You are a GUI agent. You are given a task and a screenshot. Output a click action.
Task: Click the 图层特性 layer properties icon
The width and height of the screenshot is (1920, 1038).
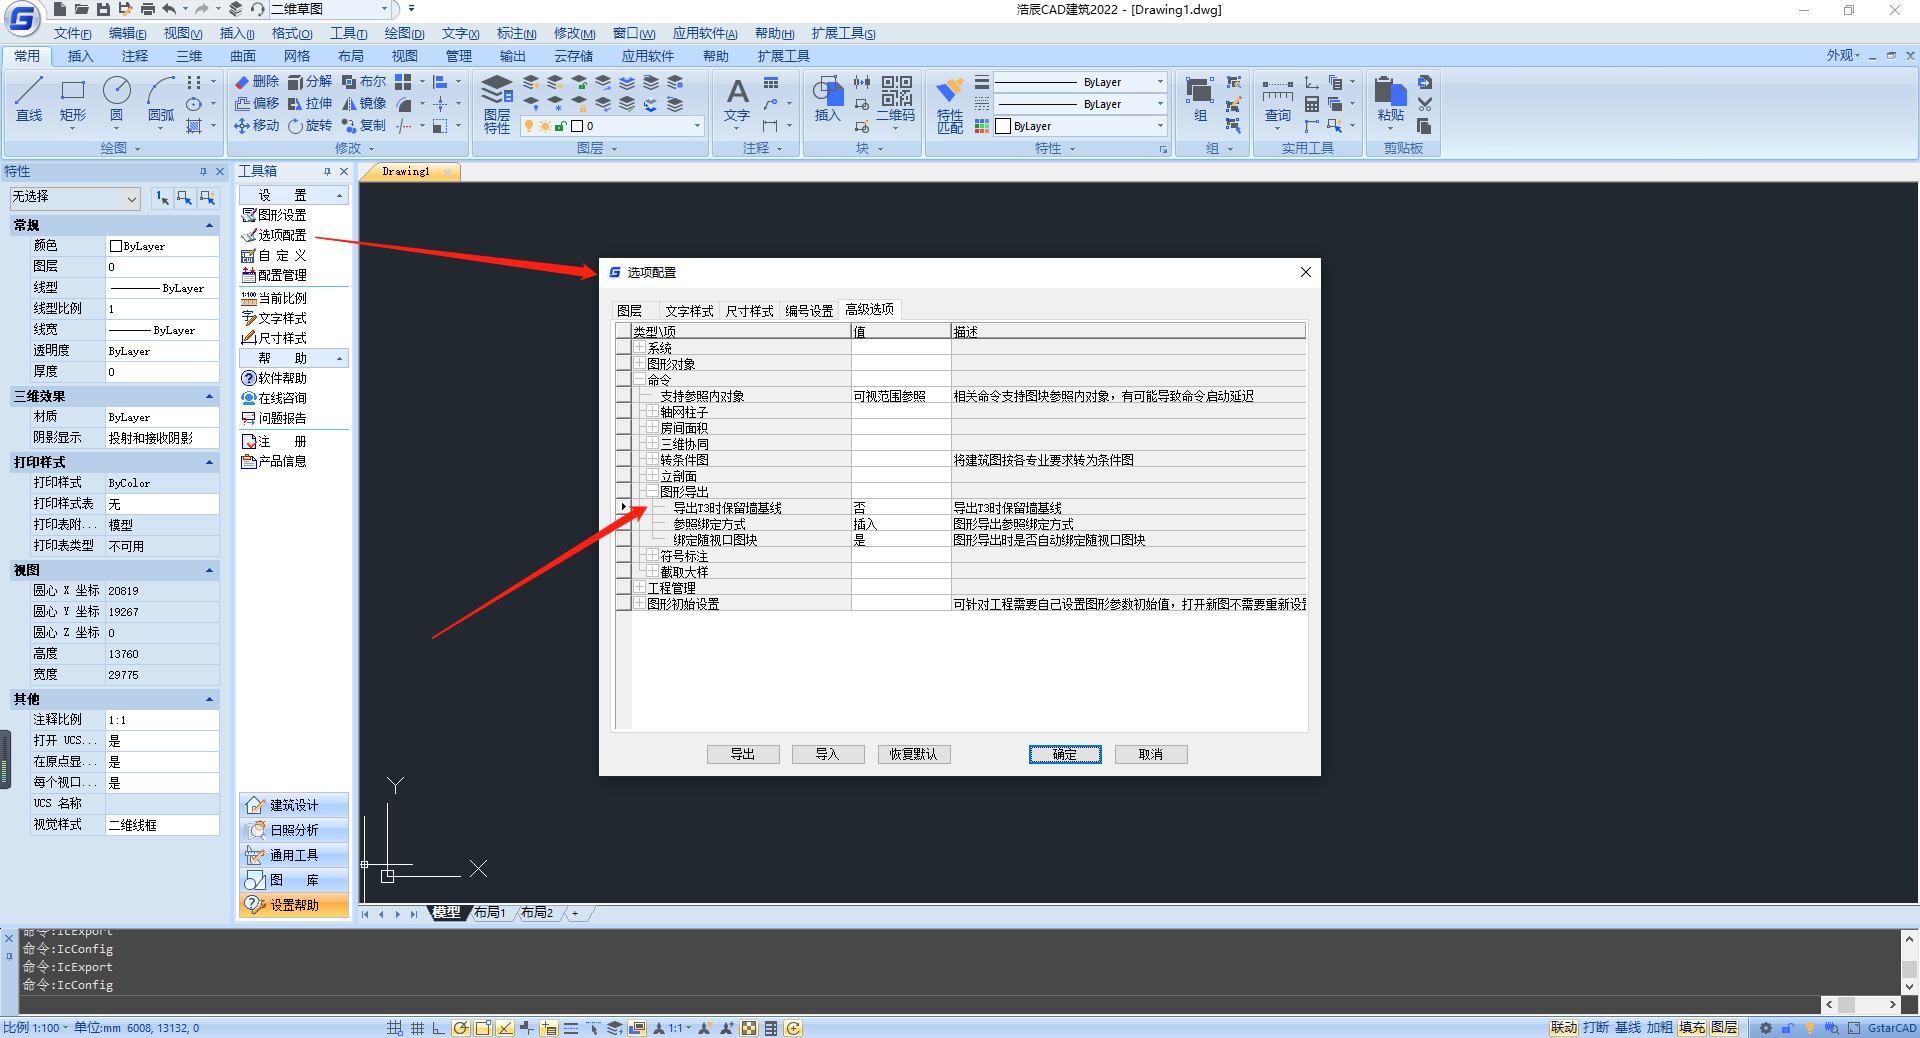[497, 104]
